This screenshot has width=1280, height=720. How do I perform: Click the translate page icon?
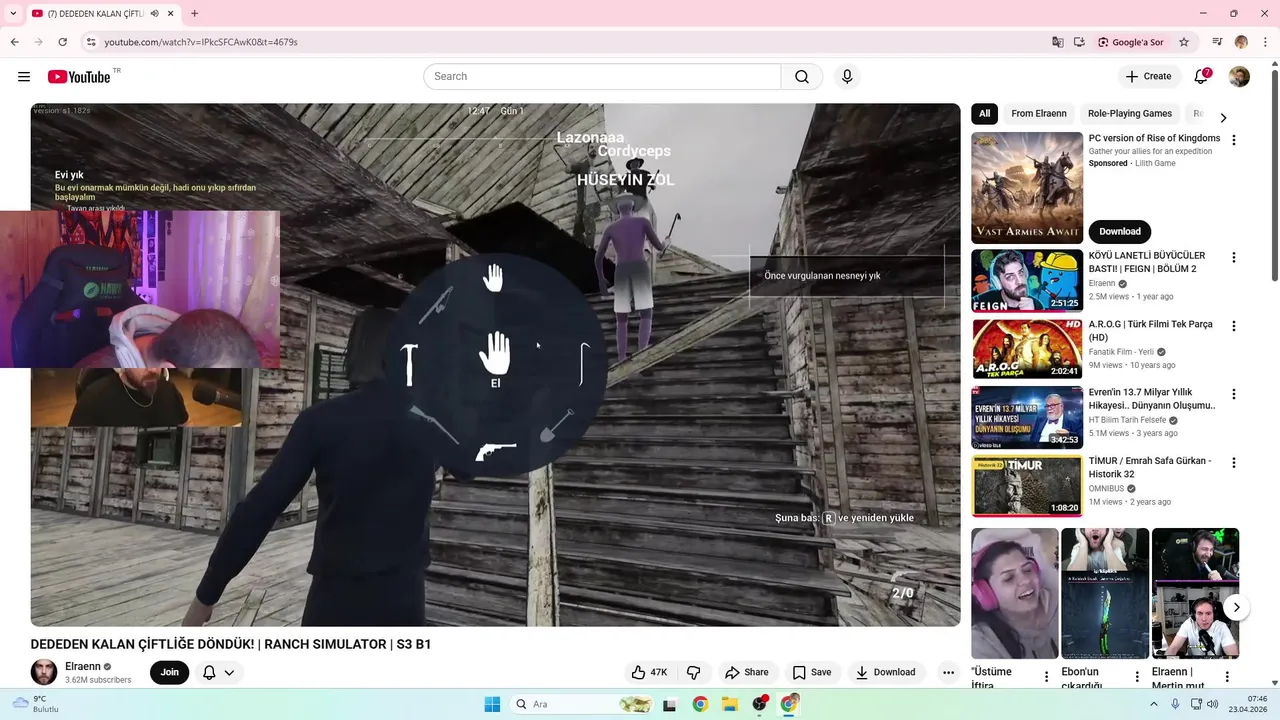click(x=1058, y=42)
